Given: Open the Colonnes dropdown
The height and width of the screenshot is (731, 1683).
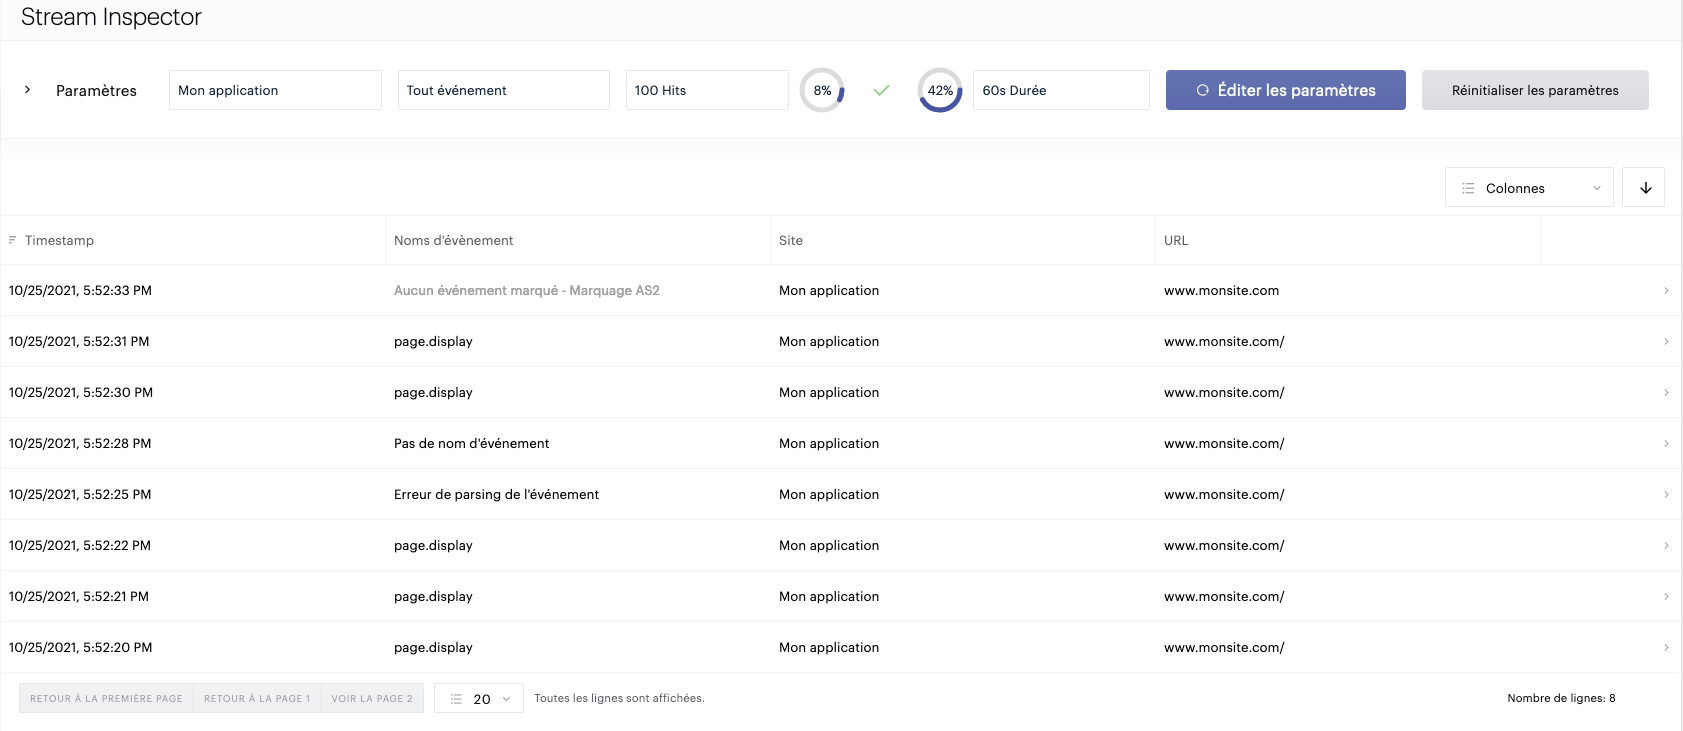Looking at the screenshot, I should 1528,188.
